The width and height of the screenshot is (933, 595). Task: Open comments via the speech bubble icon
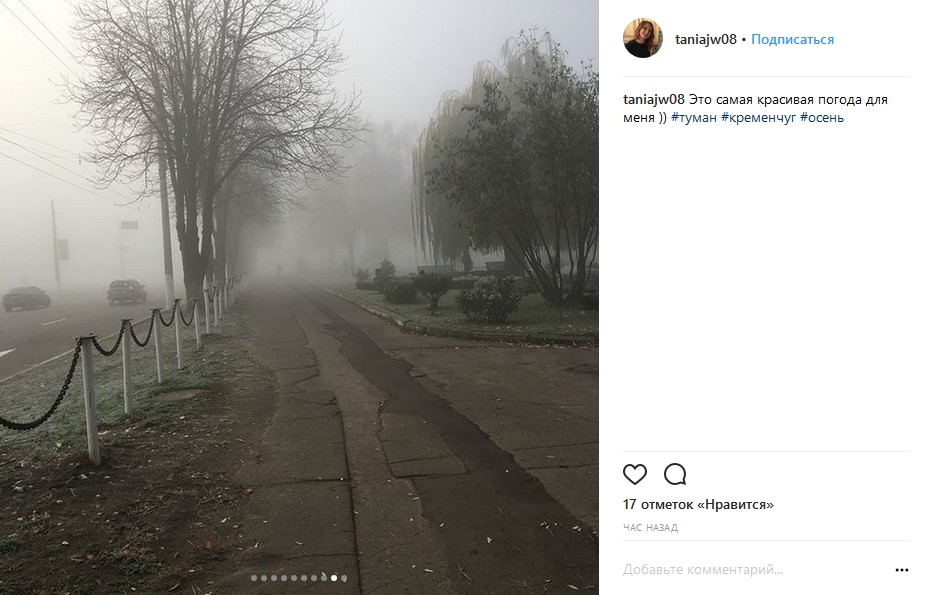675,474
